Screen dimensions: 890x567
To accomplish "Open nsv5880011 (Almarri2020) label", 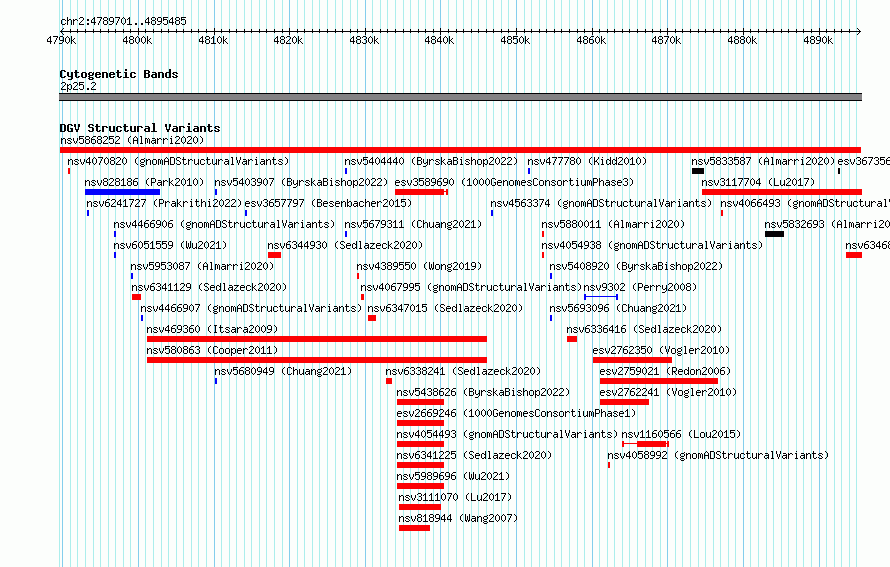I will 613,224.
